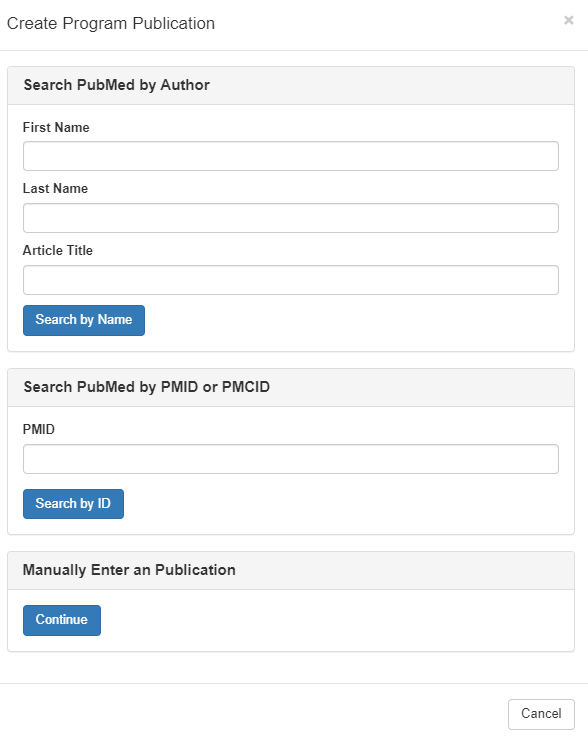
Task: Click the Article Title label
Action: click(x=57, y=251)
